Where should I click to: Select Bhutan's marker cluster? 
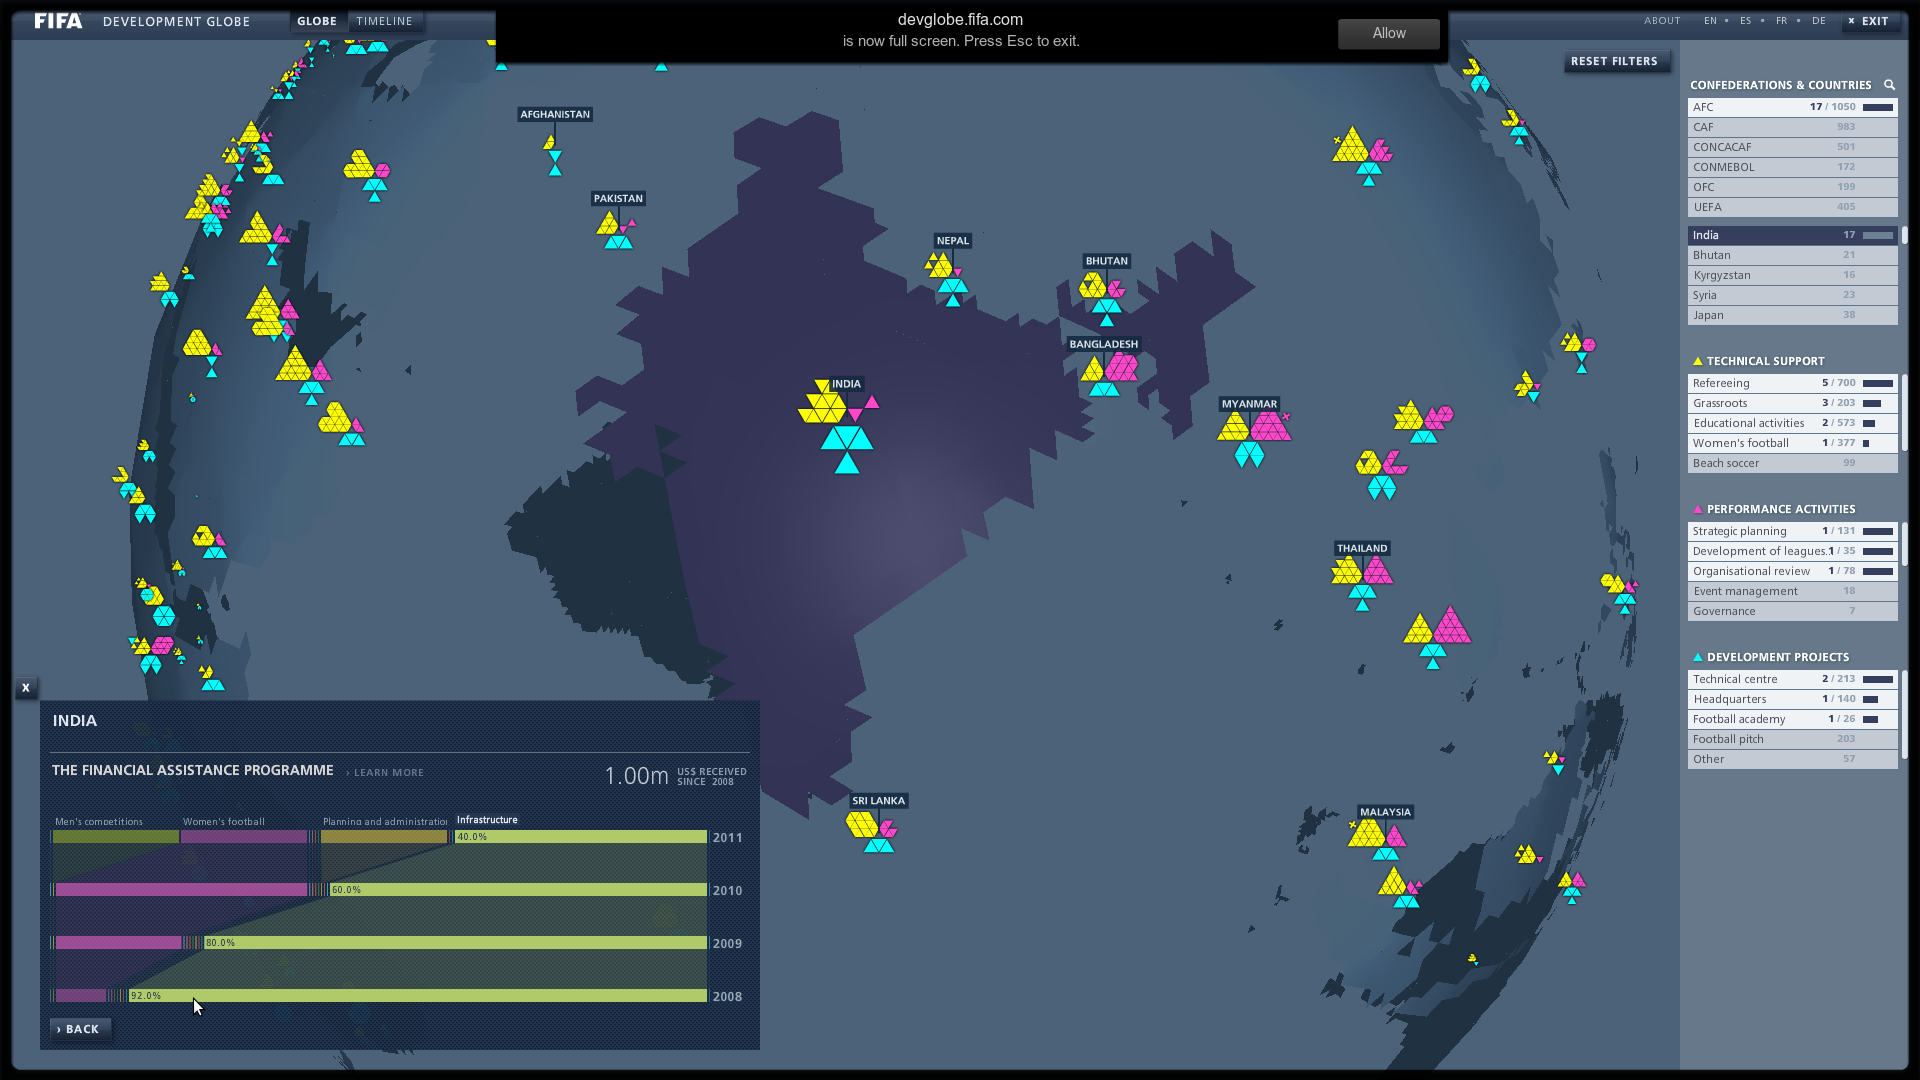(1103, 298)
